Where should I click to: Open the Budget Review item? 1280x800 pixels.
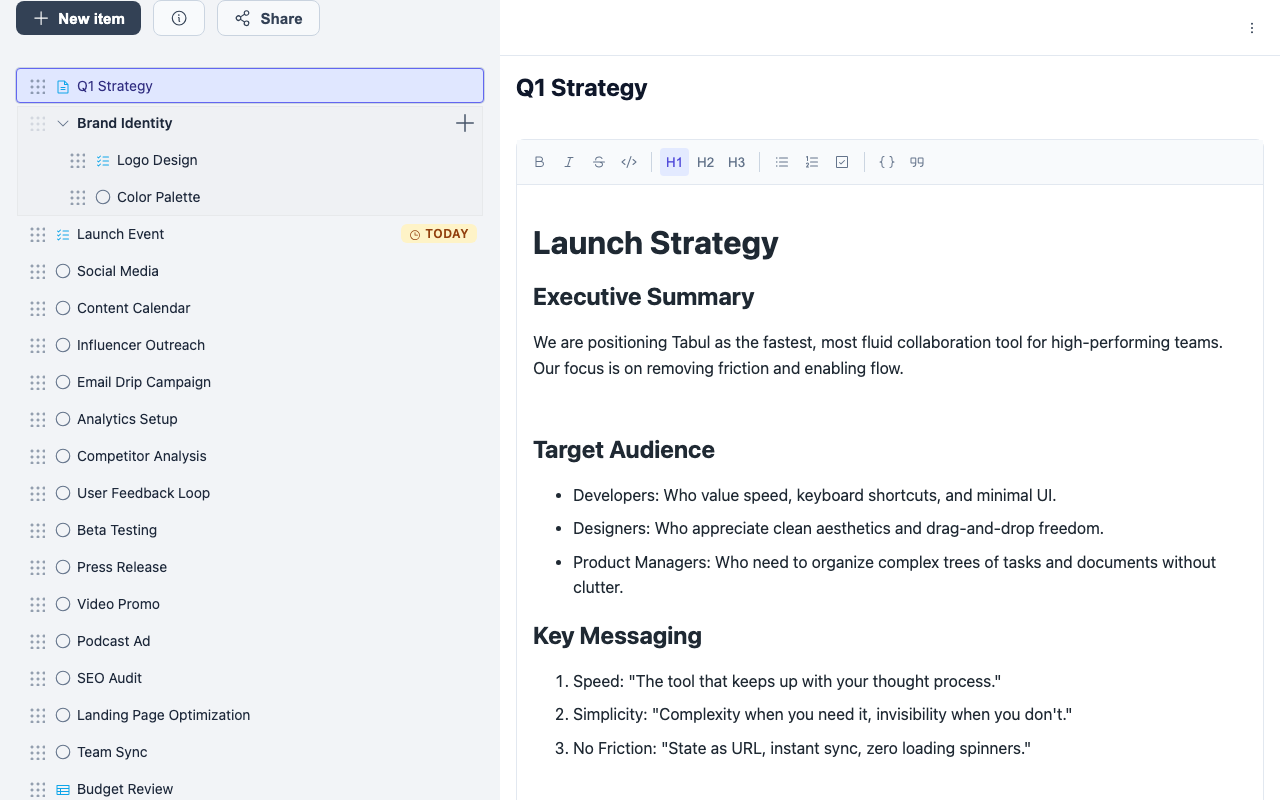tap(125, 789)
